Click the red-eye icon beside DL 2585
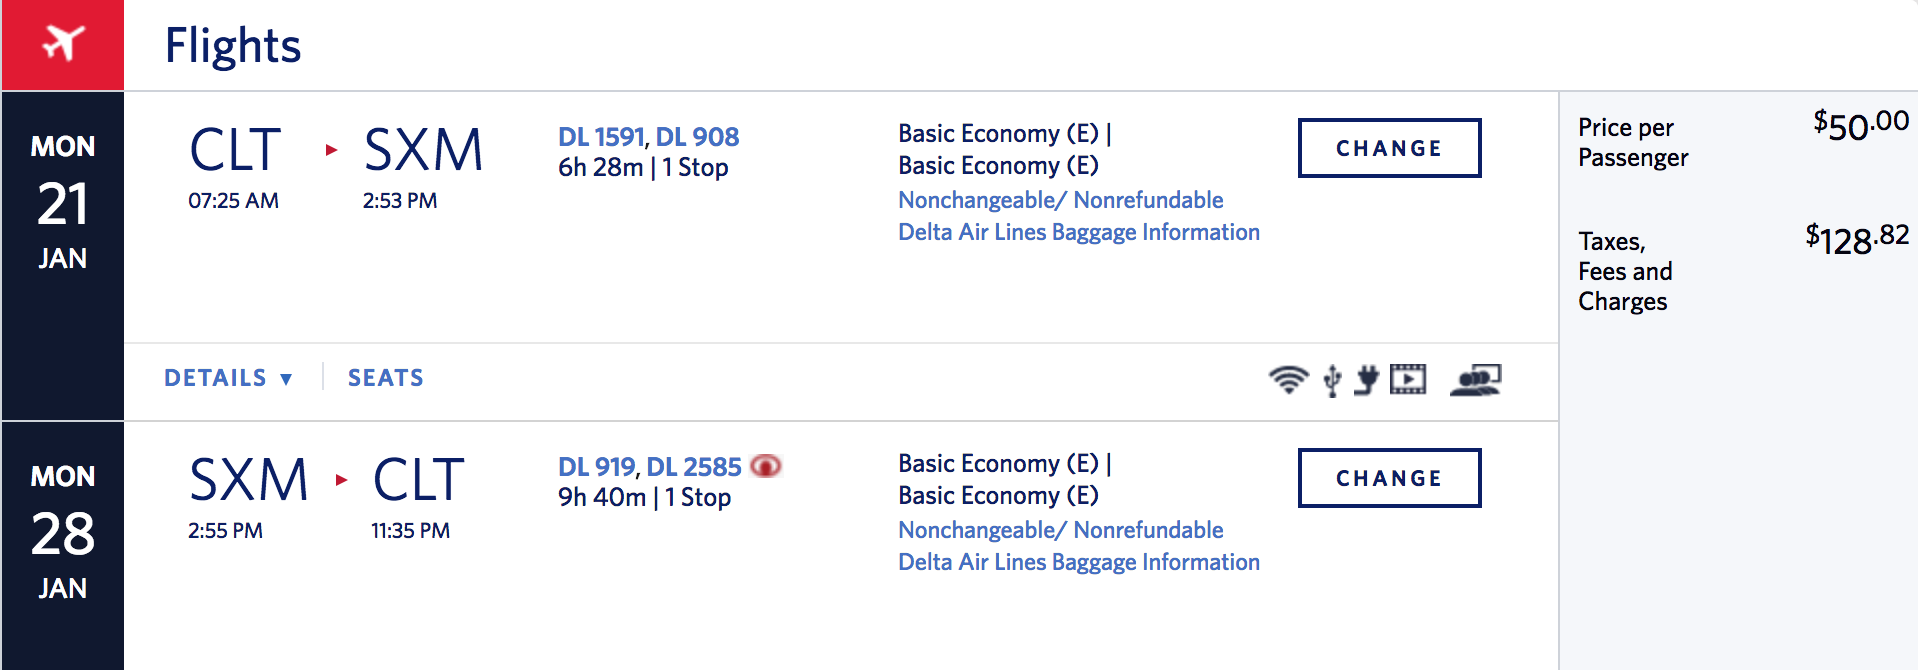This screenshot has height=670, width=1918. 766,466
